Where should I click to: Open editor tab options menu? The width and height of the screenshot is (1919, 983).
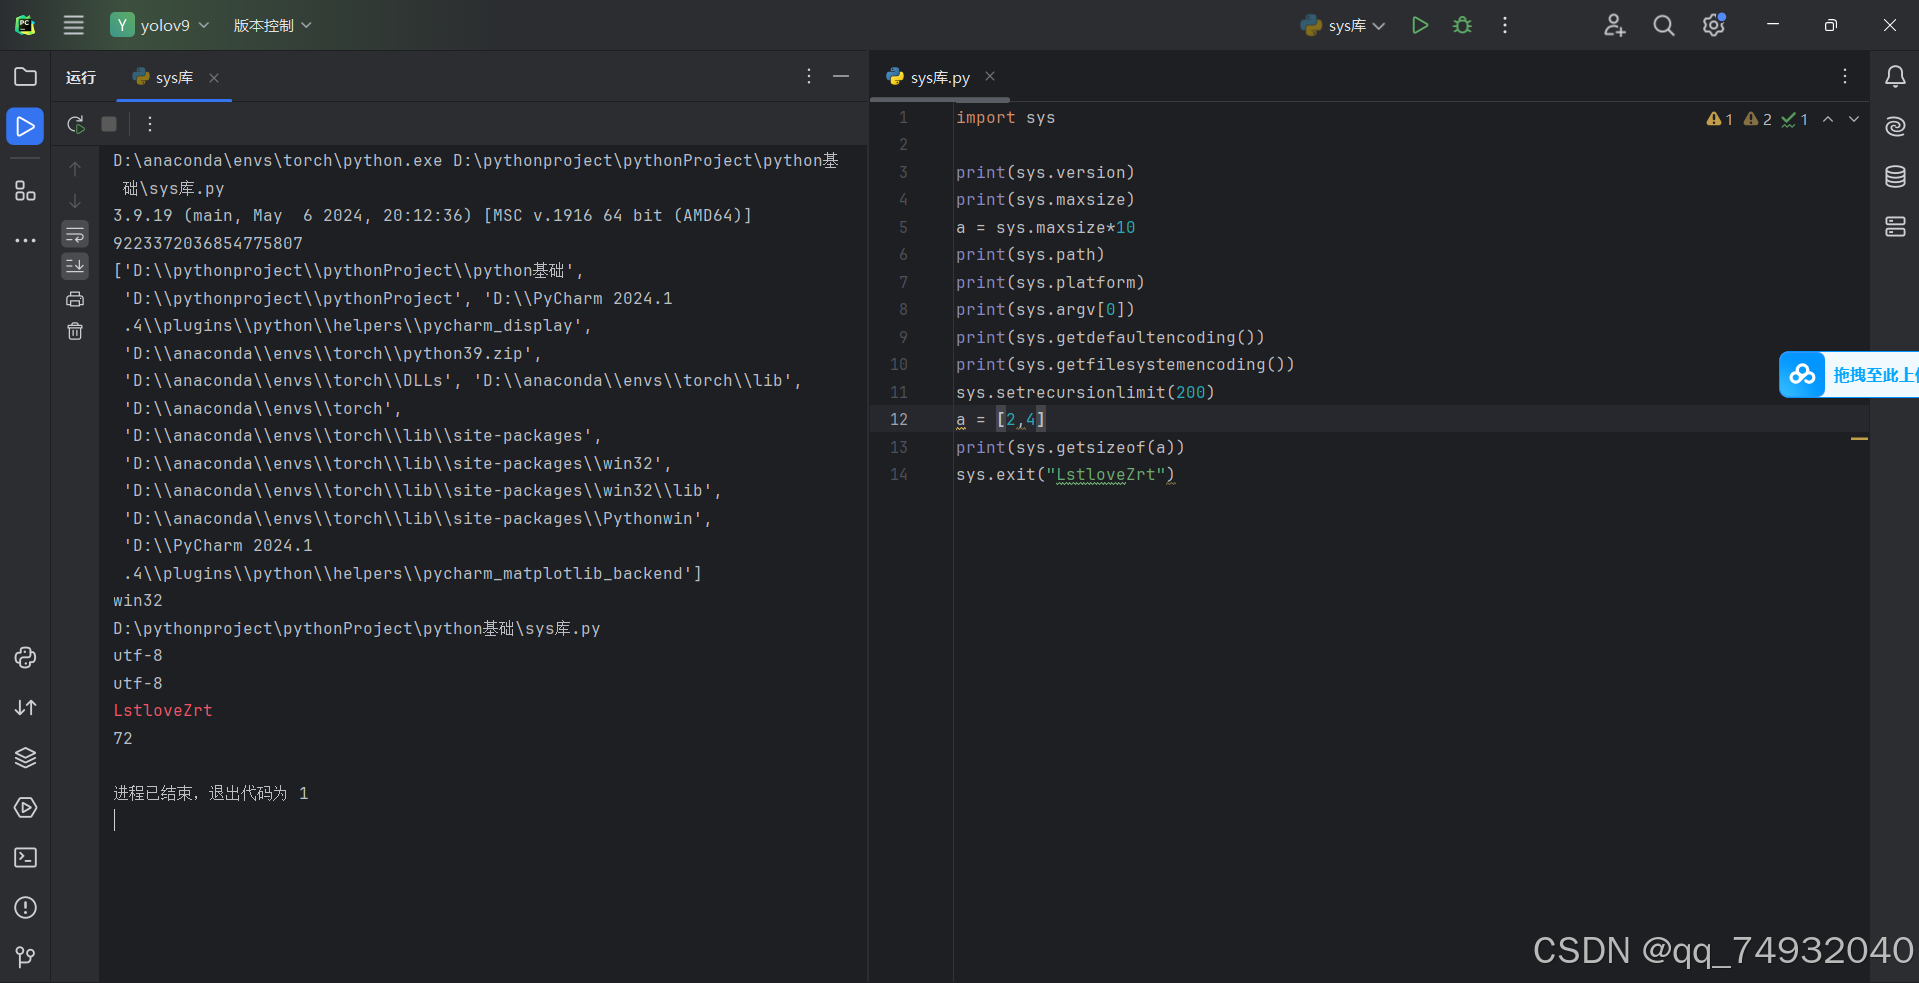pos(1845,76)
